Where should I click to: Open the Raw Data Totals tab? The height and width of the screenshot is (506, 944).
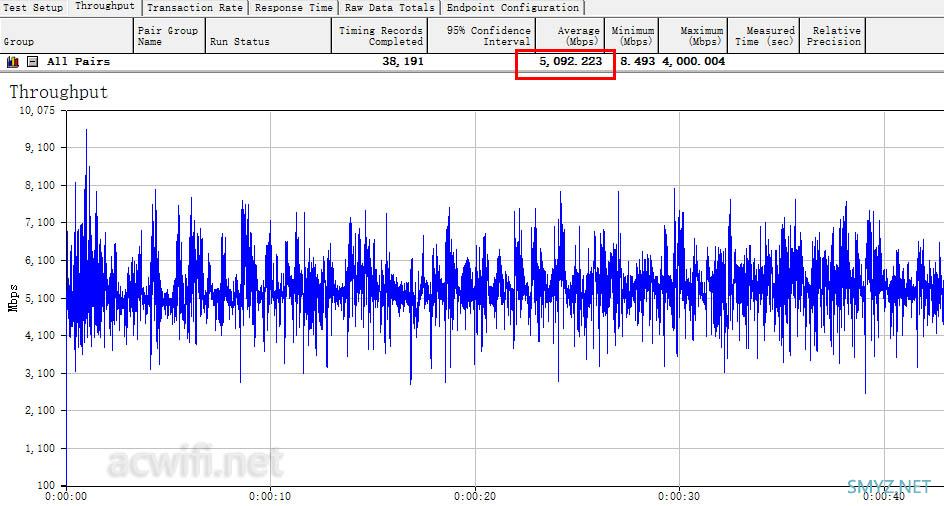390,8
